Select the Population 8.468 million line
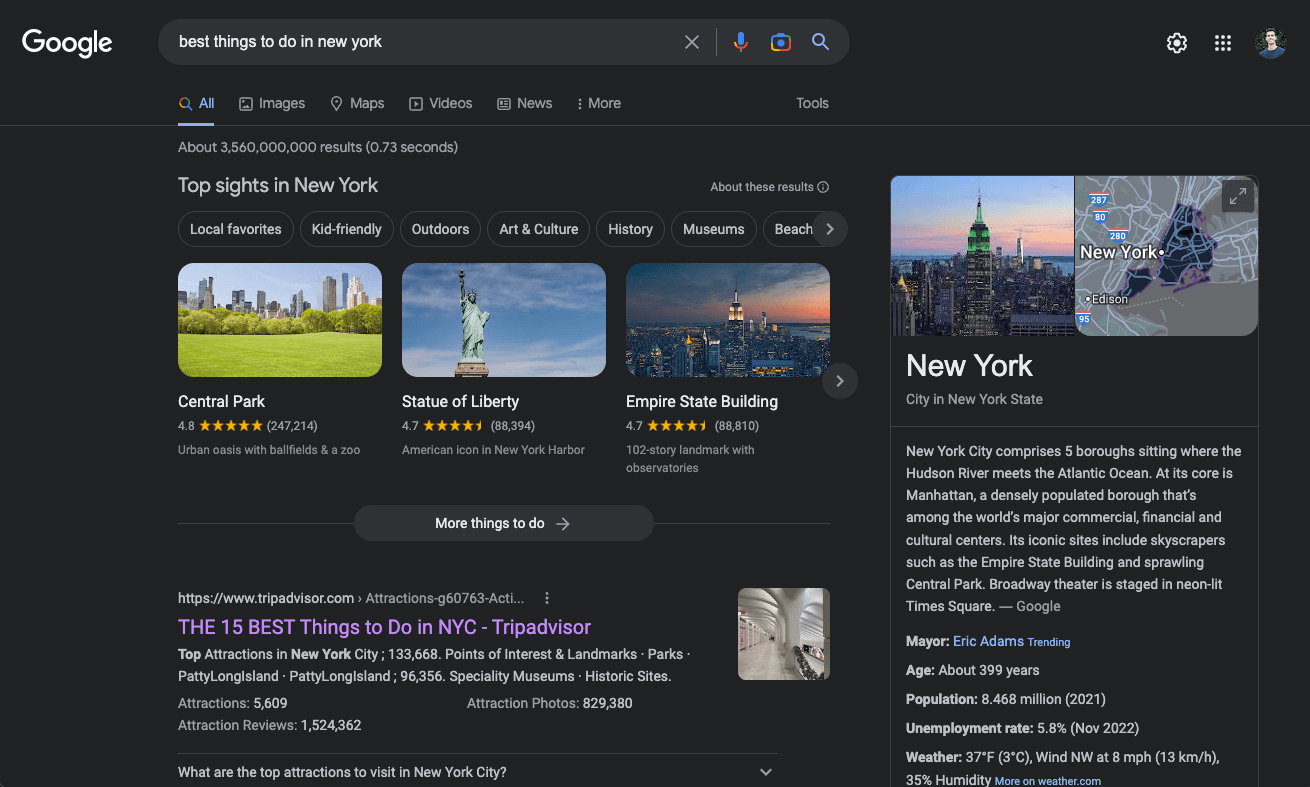Screen dimensions: 1310x787 tap(1006, 699)
